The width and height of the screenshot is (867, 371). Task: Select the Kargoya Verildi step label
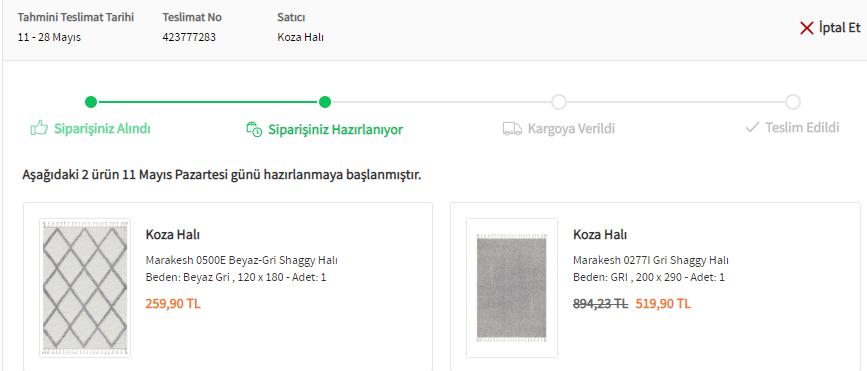[x=571, y=129]
